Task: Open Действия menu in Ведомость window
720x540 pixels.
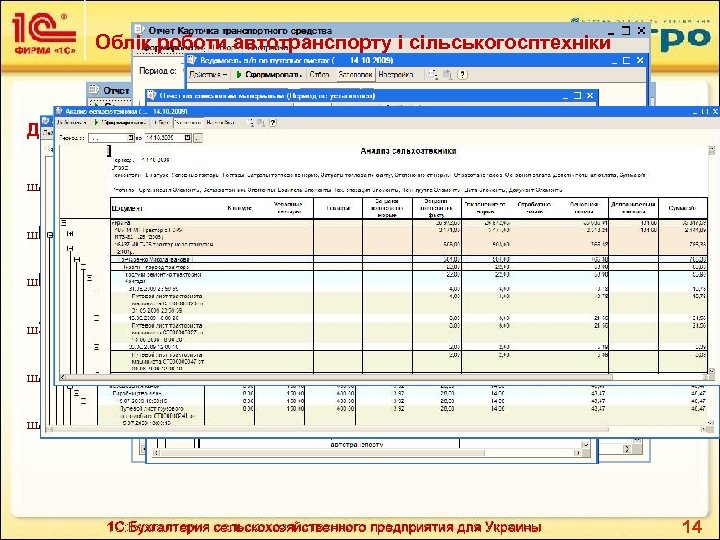Action: tap(209, 74)
